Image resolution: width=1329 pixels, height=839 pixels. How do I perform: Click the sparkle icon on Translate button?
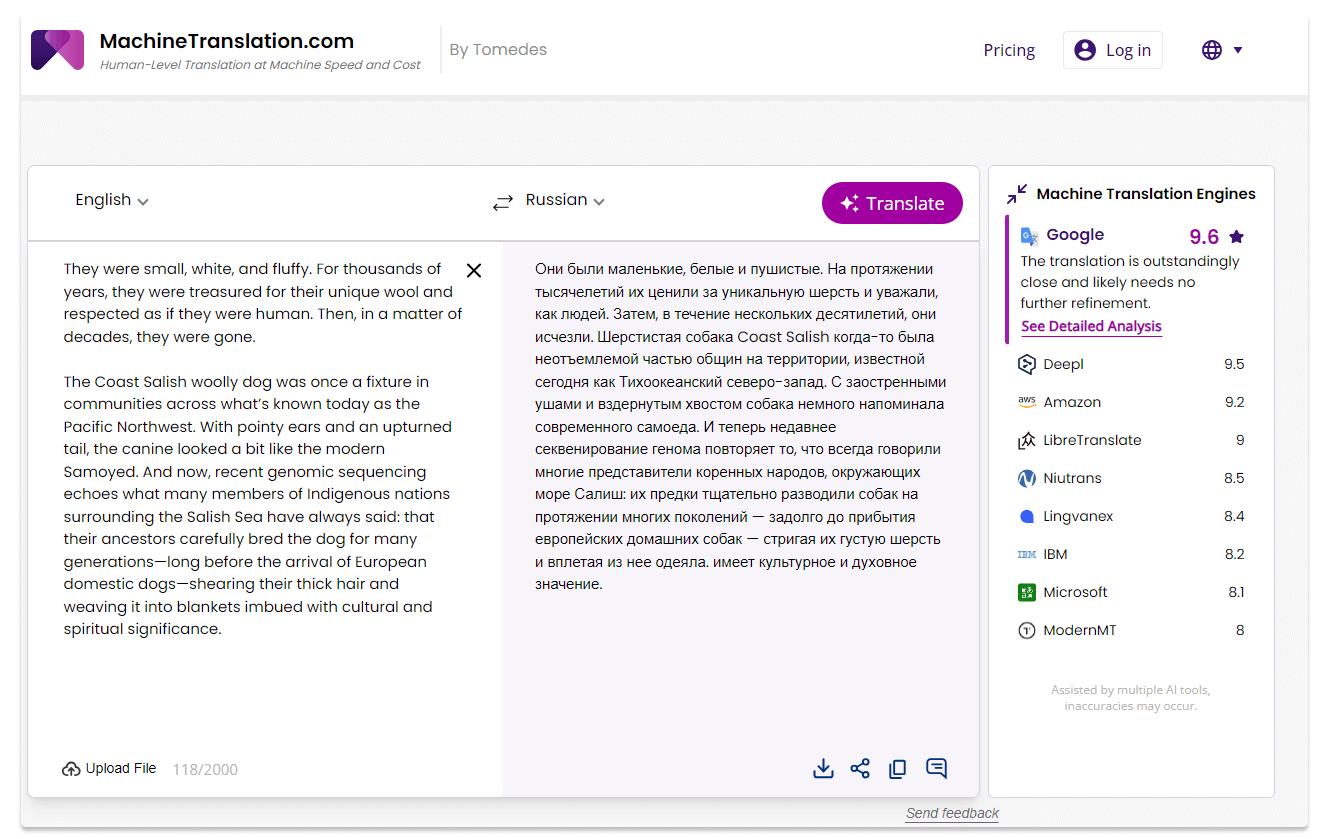(849, 203)
